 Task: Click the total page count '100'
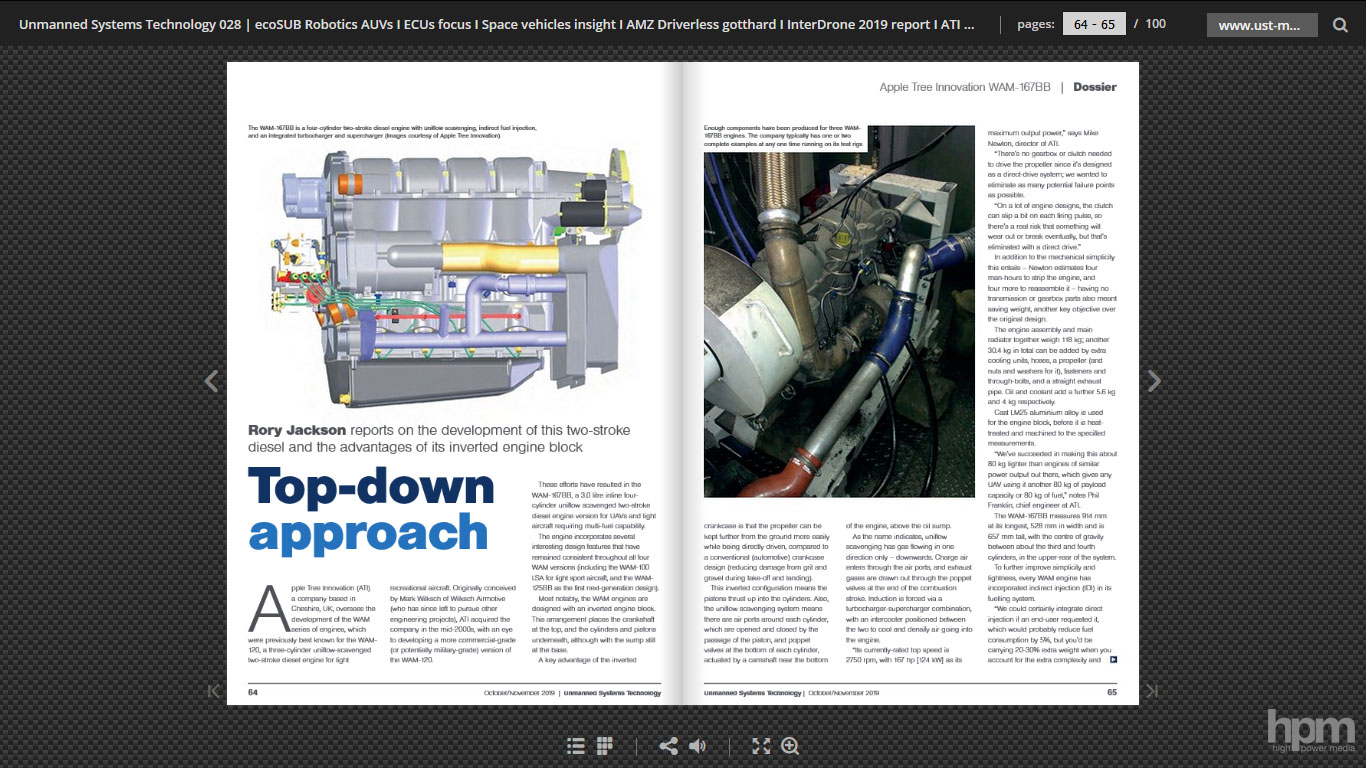1156,24
